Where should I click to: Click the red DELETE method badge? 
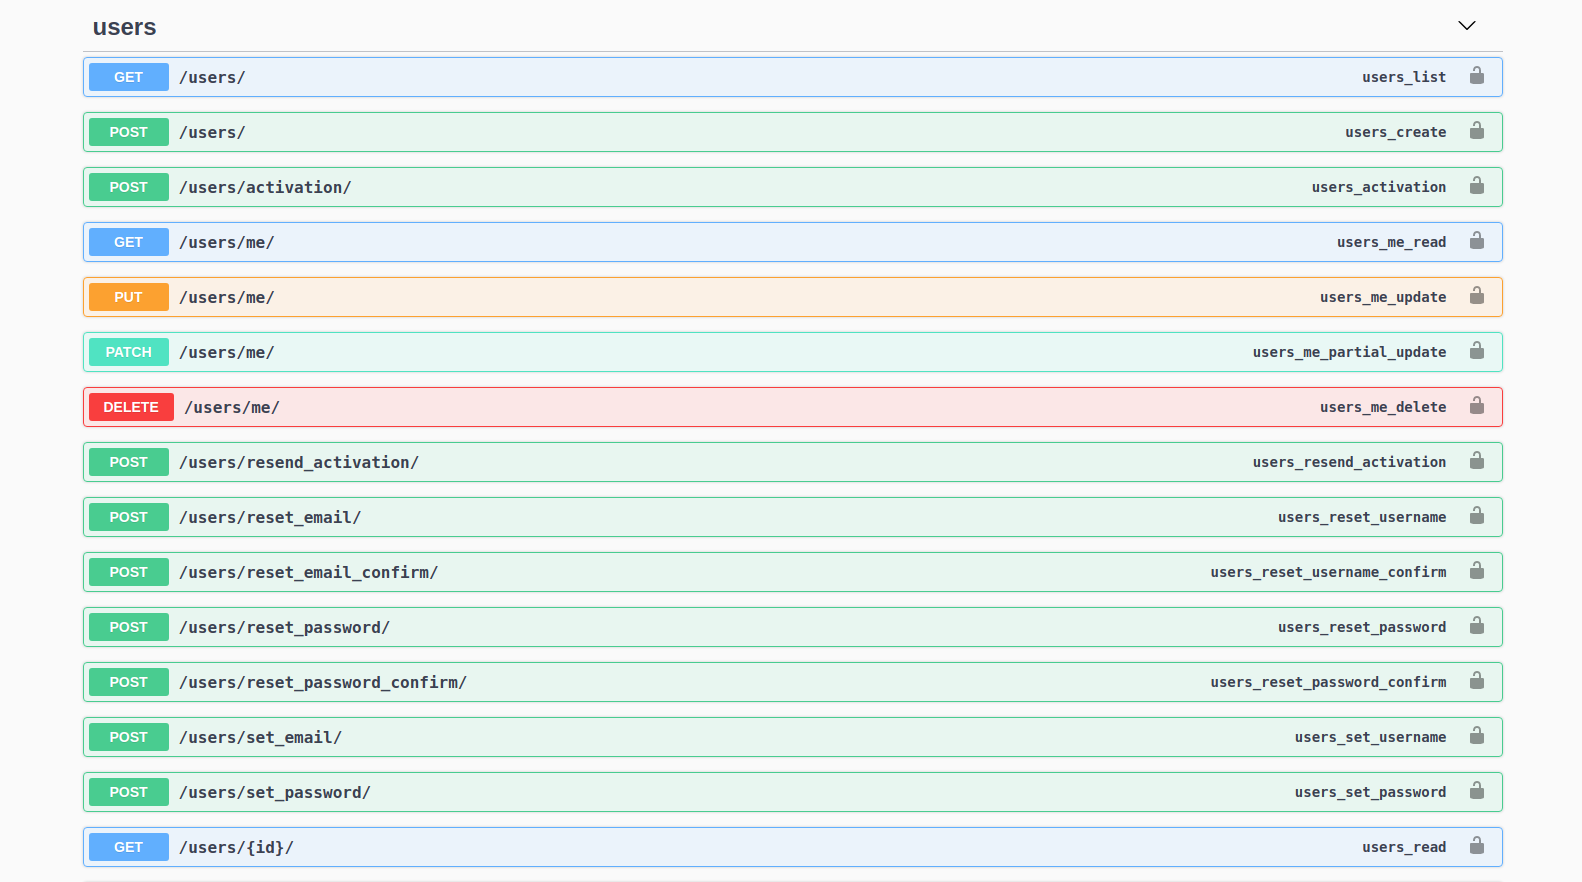coord(131,407)
